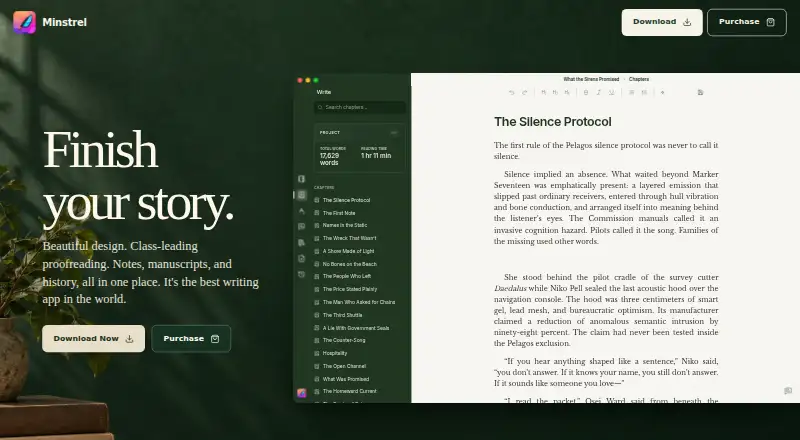Open chapter The Wreck That Wasn't
Viewport: 800px width, 440px height.
point(359,238)
